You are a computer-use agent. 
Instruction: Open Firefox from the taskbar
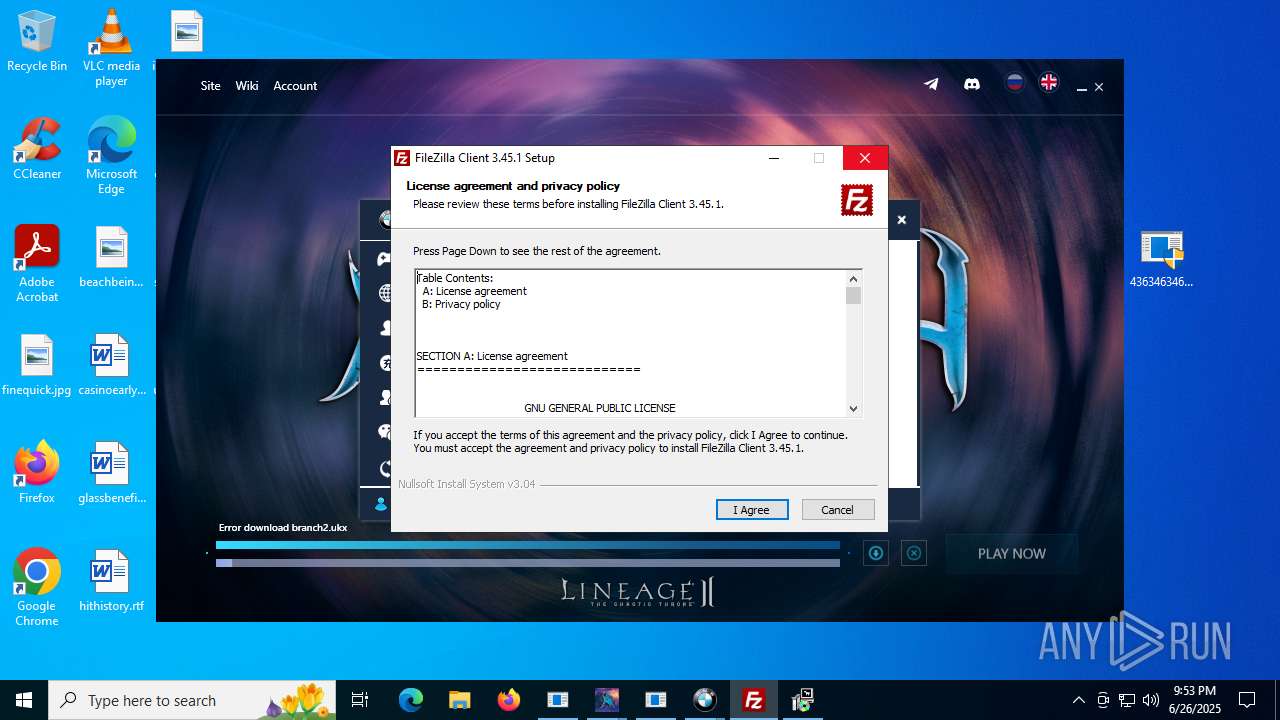[x=509, y=700]
